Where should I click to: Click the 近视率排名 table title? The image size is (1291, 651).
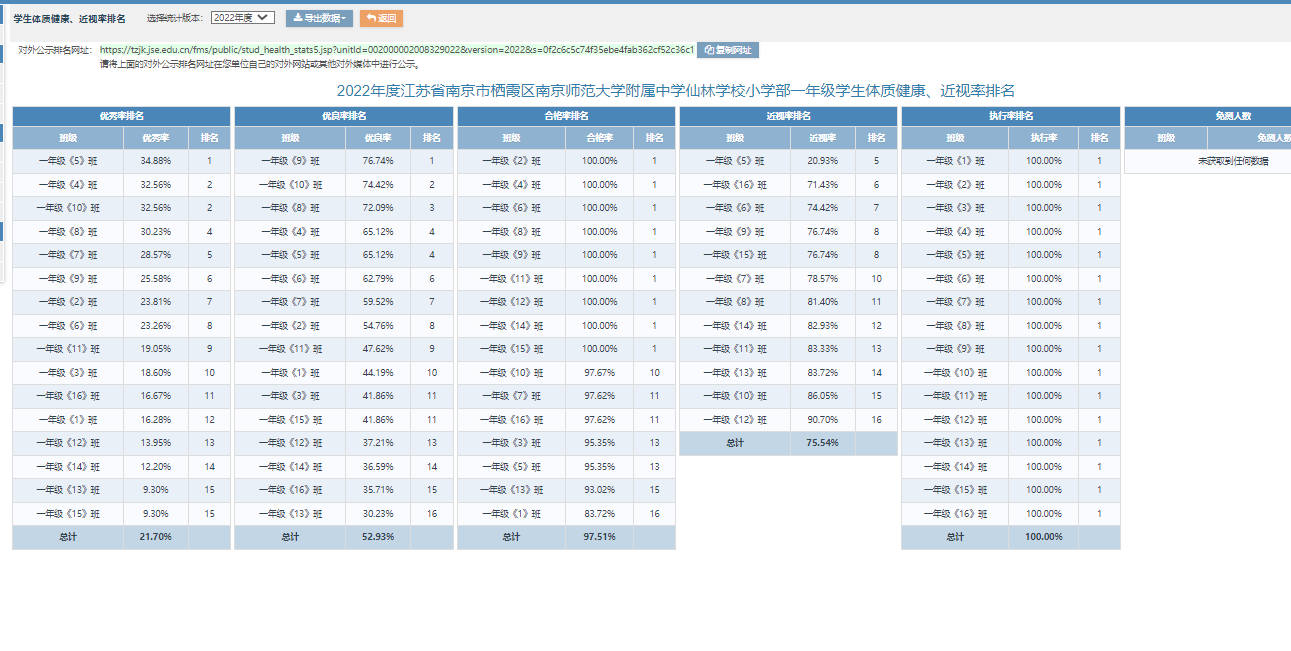(x=788, y=117)
